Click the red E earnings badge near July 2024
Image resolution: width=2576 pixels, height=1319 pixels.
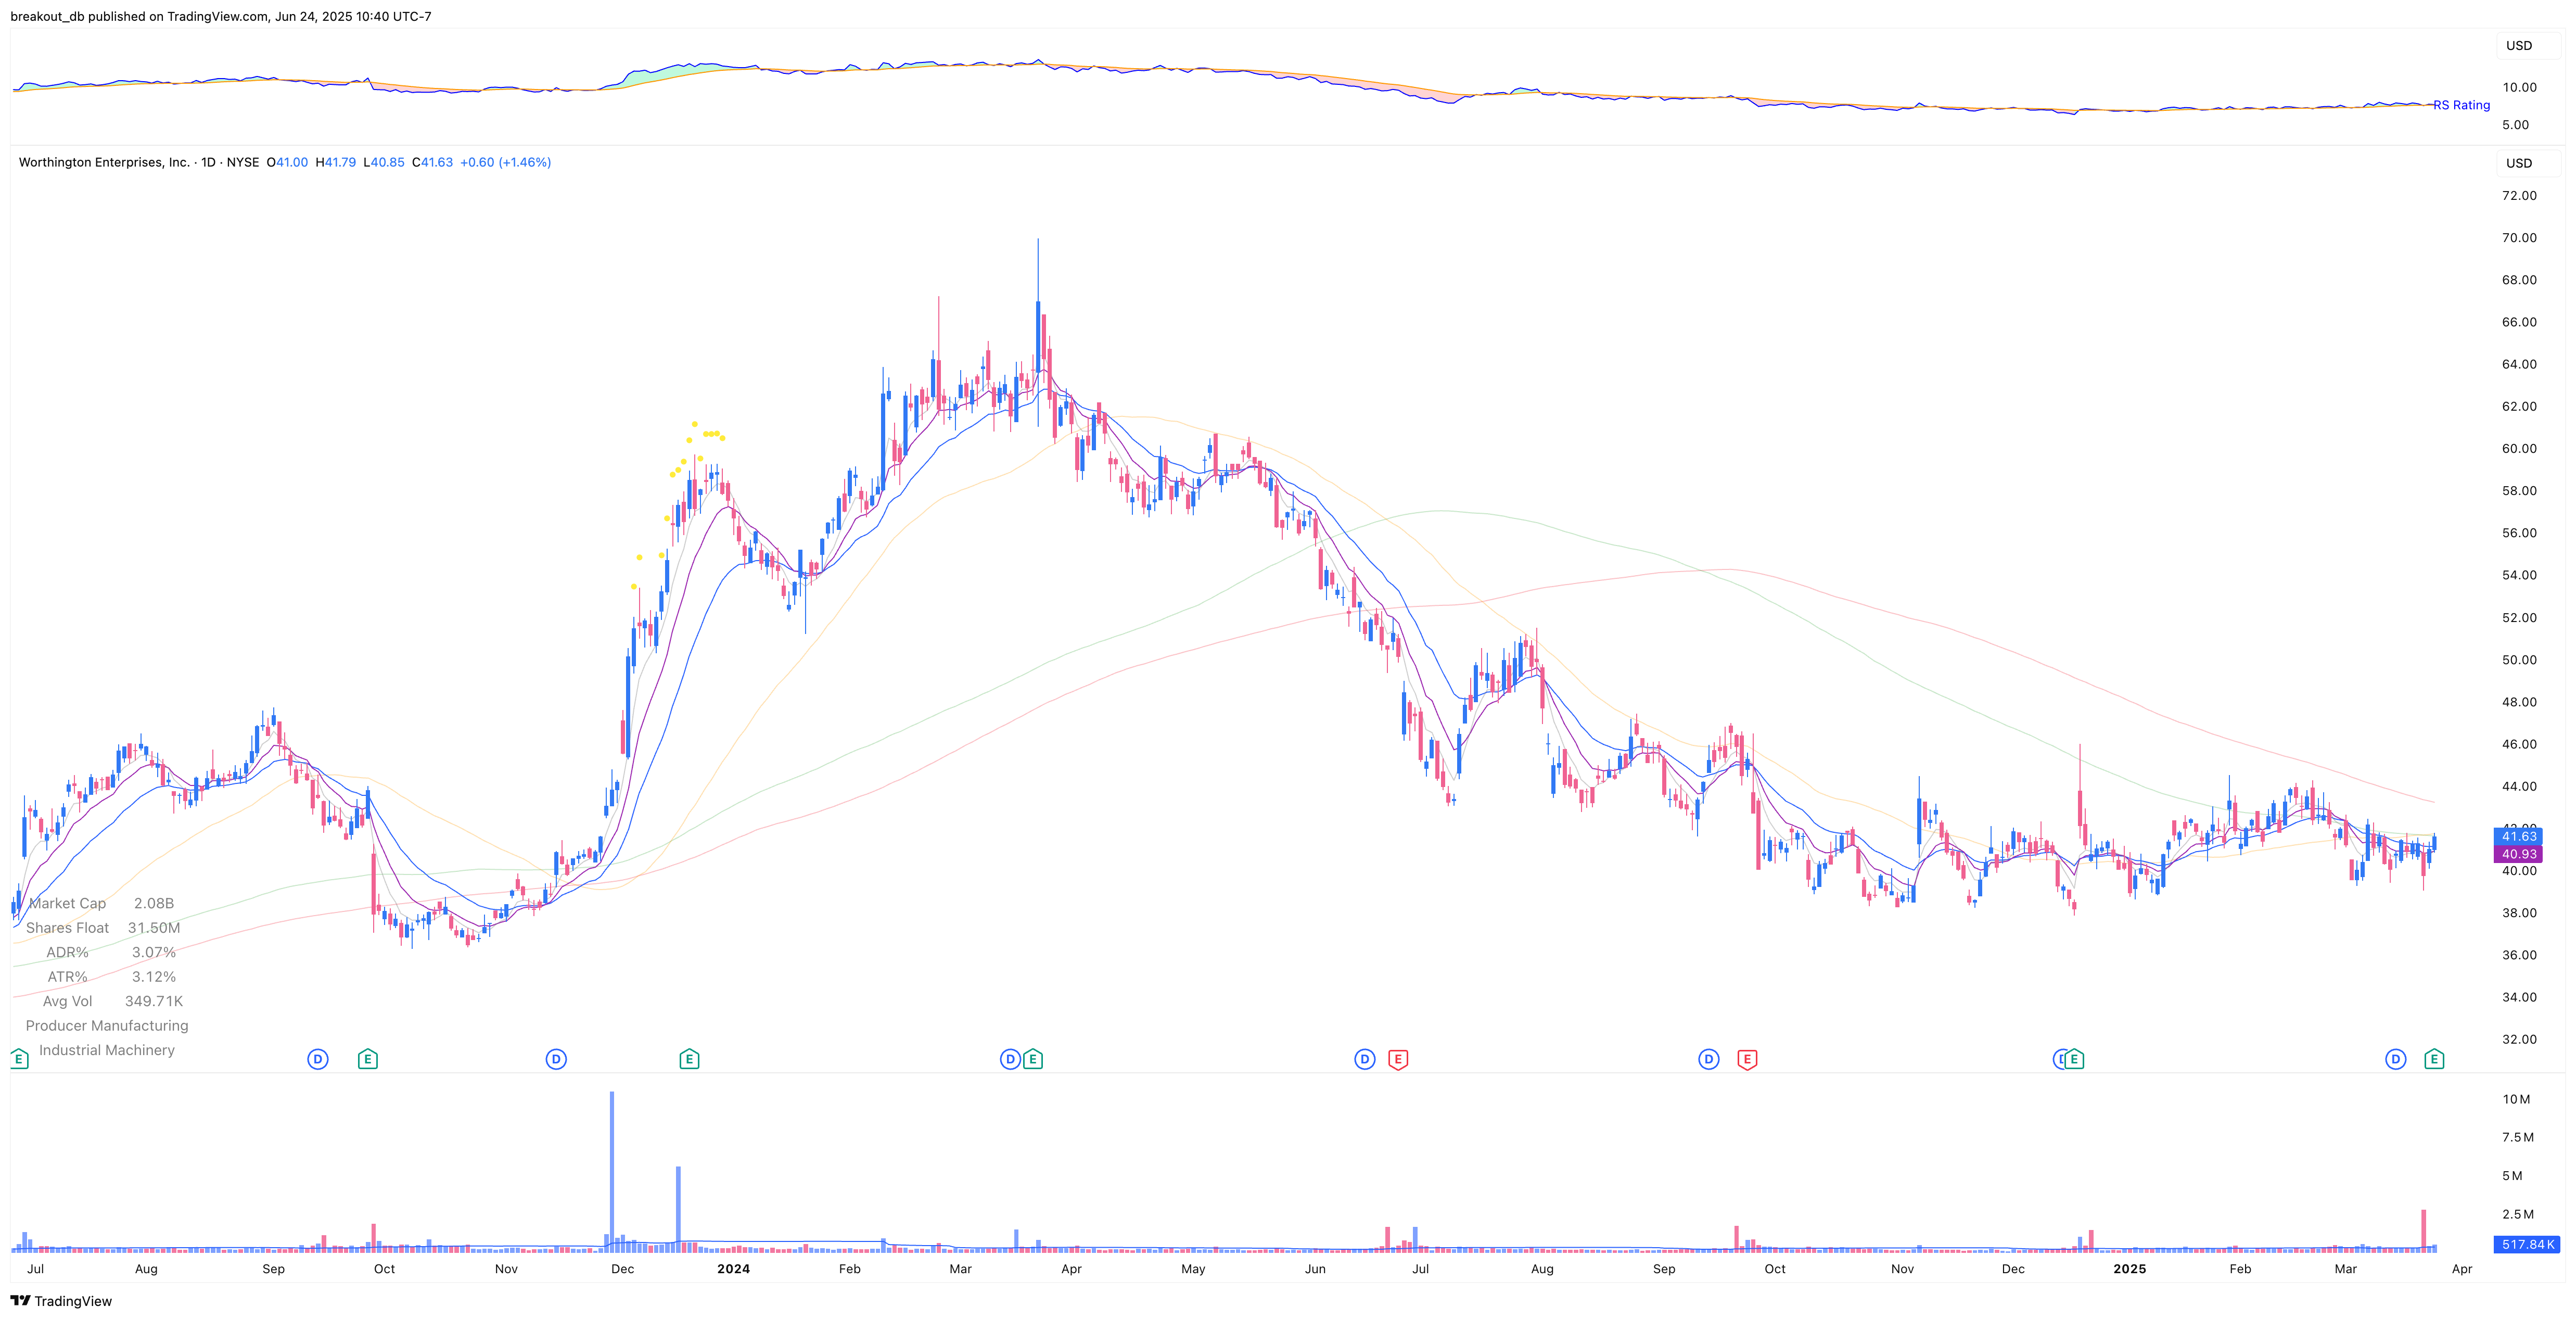pyautogui.click(x=1398, y=1058)
